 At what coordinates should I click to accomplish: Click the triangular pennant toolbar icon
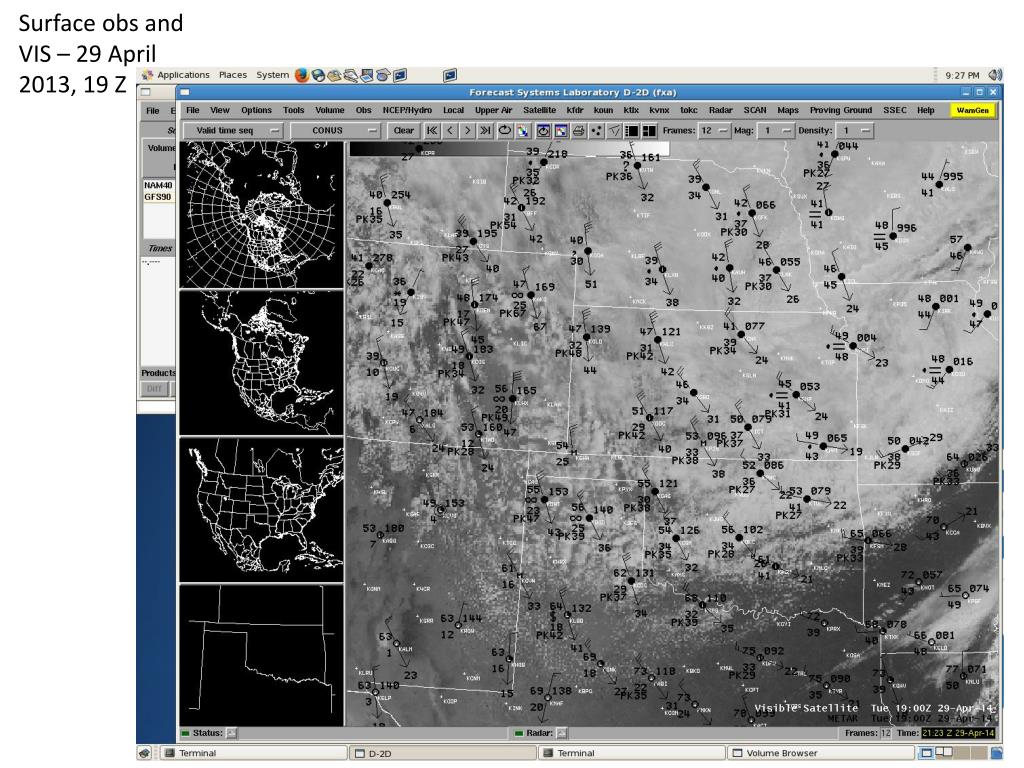(614, 131)
